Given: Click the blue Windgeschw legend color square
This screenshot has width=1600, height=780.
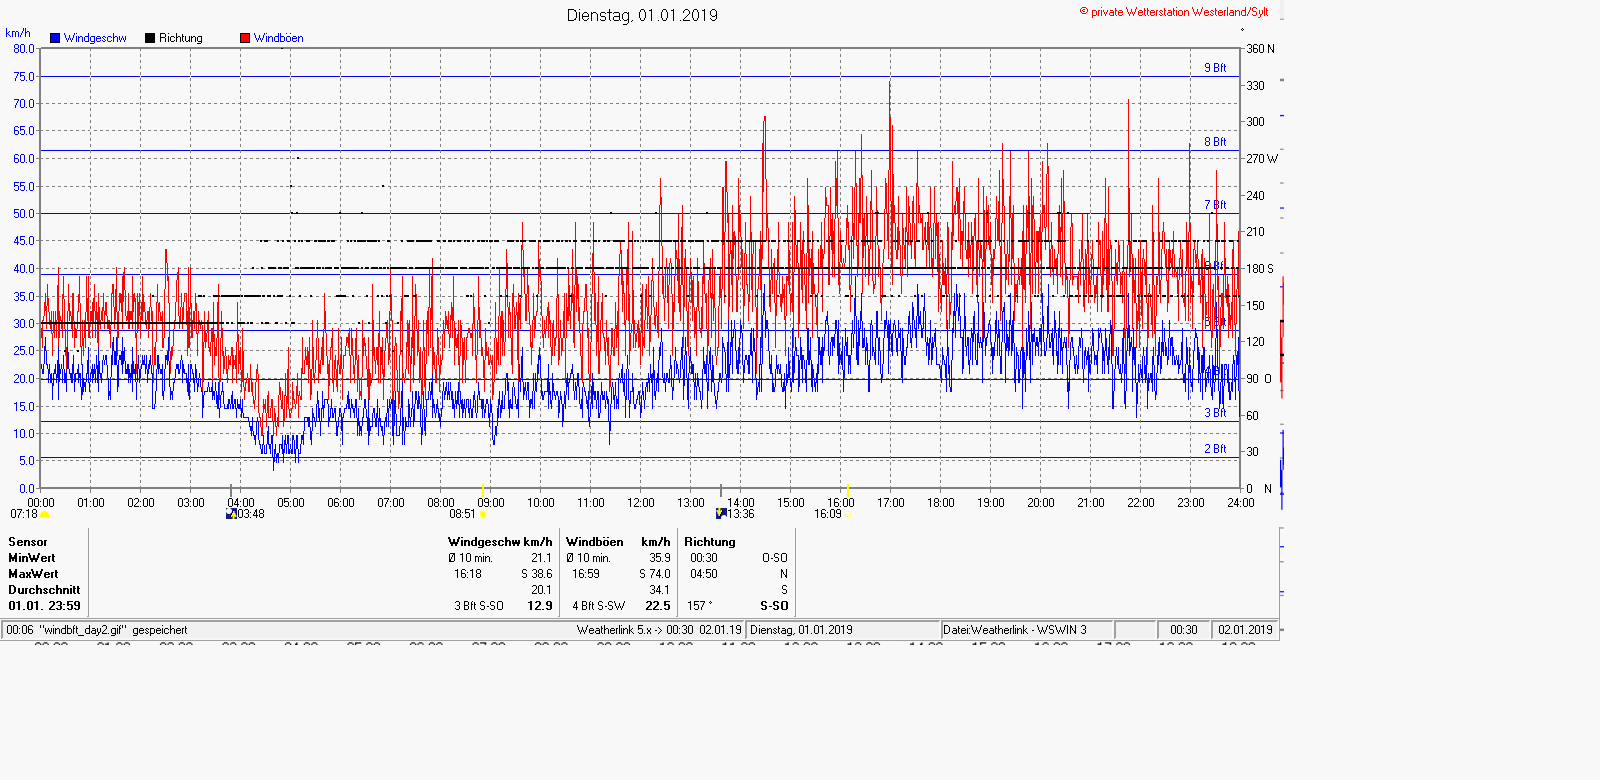Looking at the screenshot, I should click(x=55, y=38).
